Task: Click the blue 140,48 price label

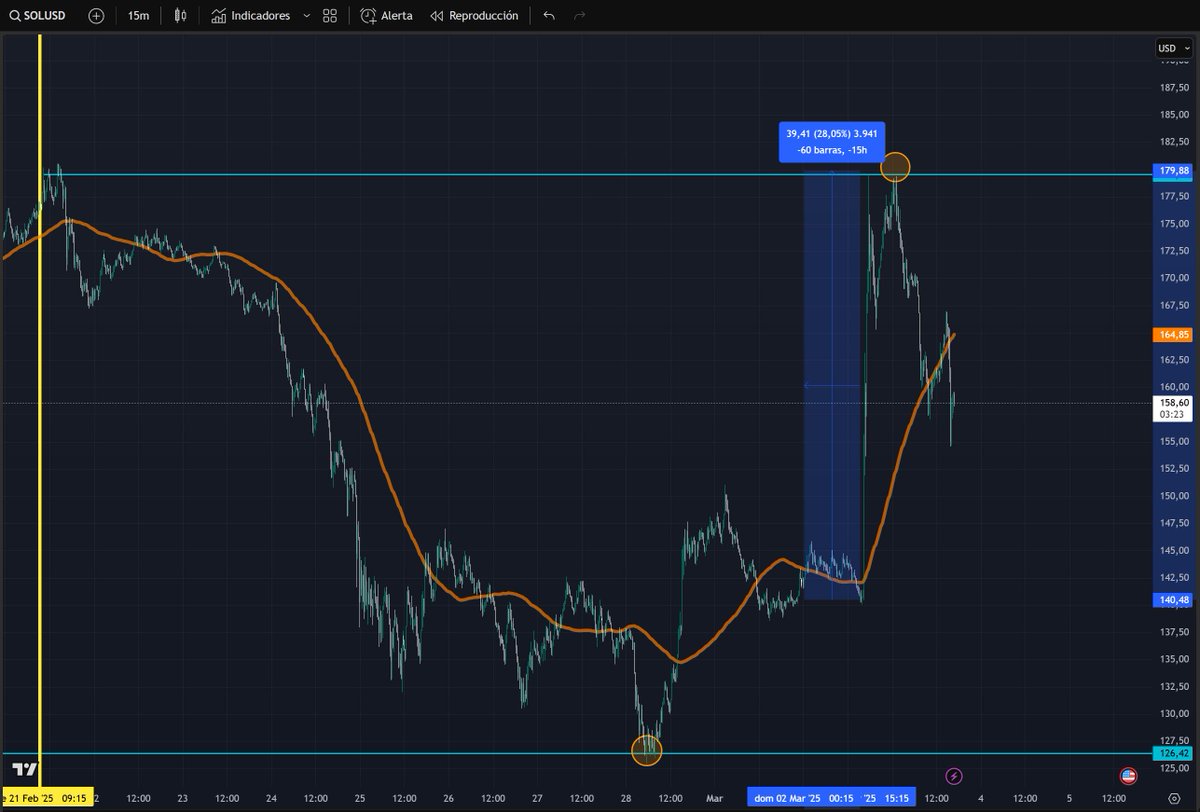Action: click(1173, 600)
